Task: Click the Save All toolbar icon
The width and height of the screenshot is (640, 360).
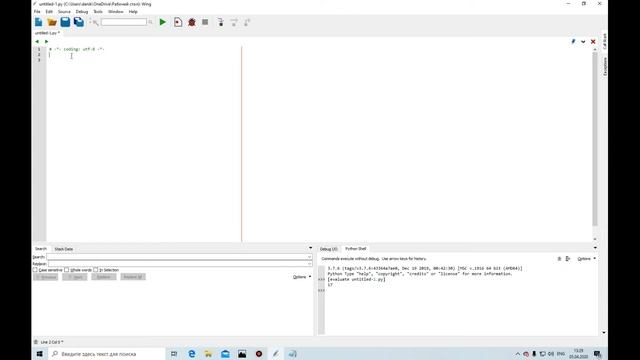Action: point(79,22)
